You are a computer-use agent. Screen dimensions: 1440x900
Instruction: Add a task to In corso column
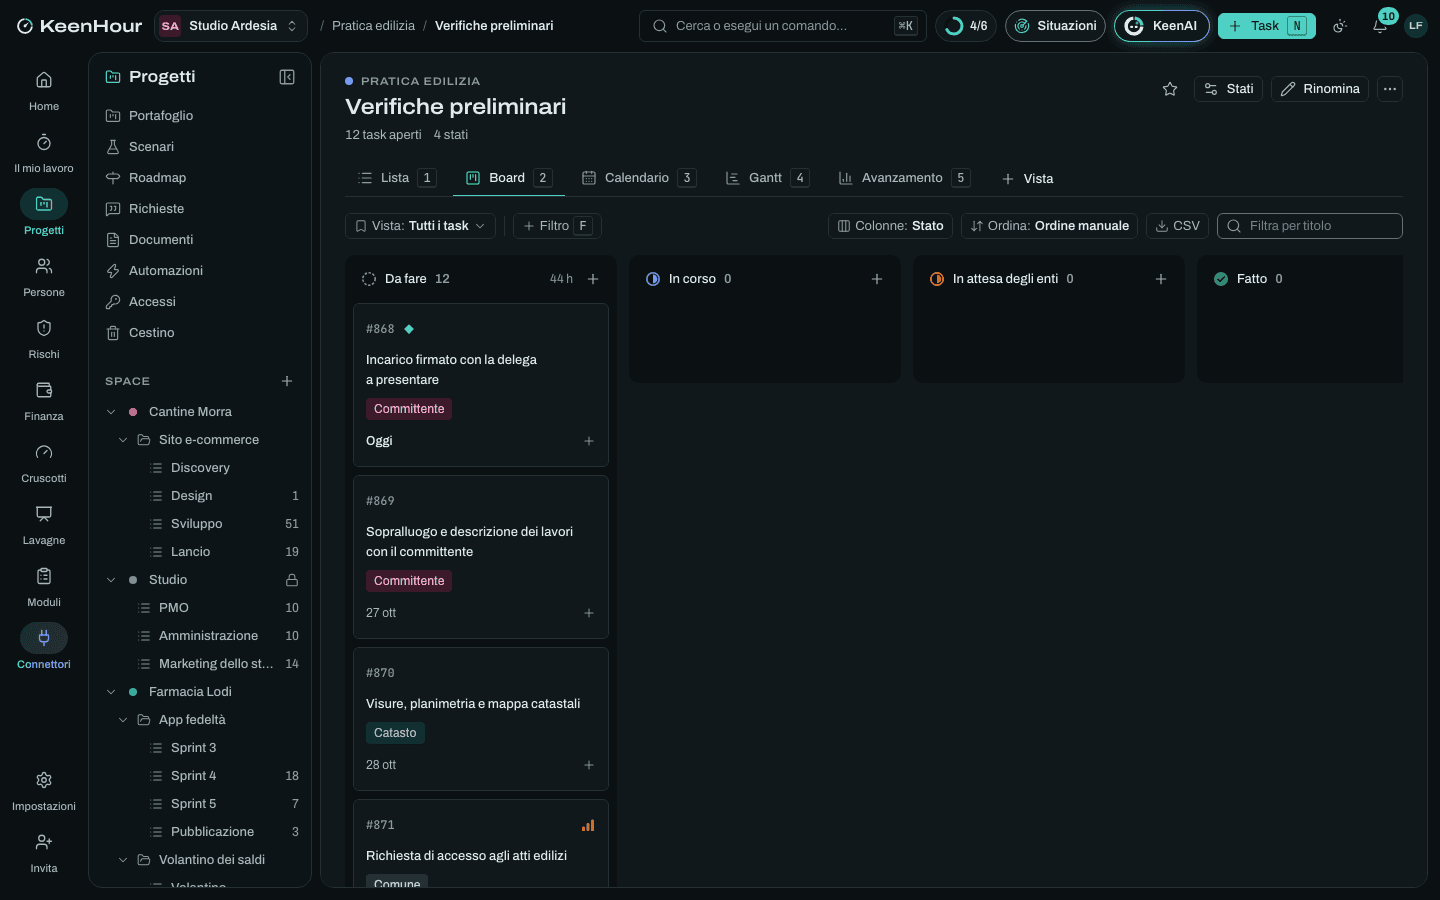click(877, 279)
